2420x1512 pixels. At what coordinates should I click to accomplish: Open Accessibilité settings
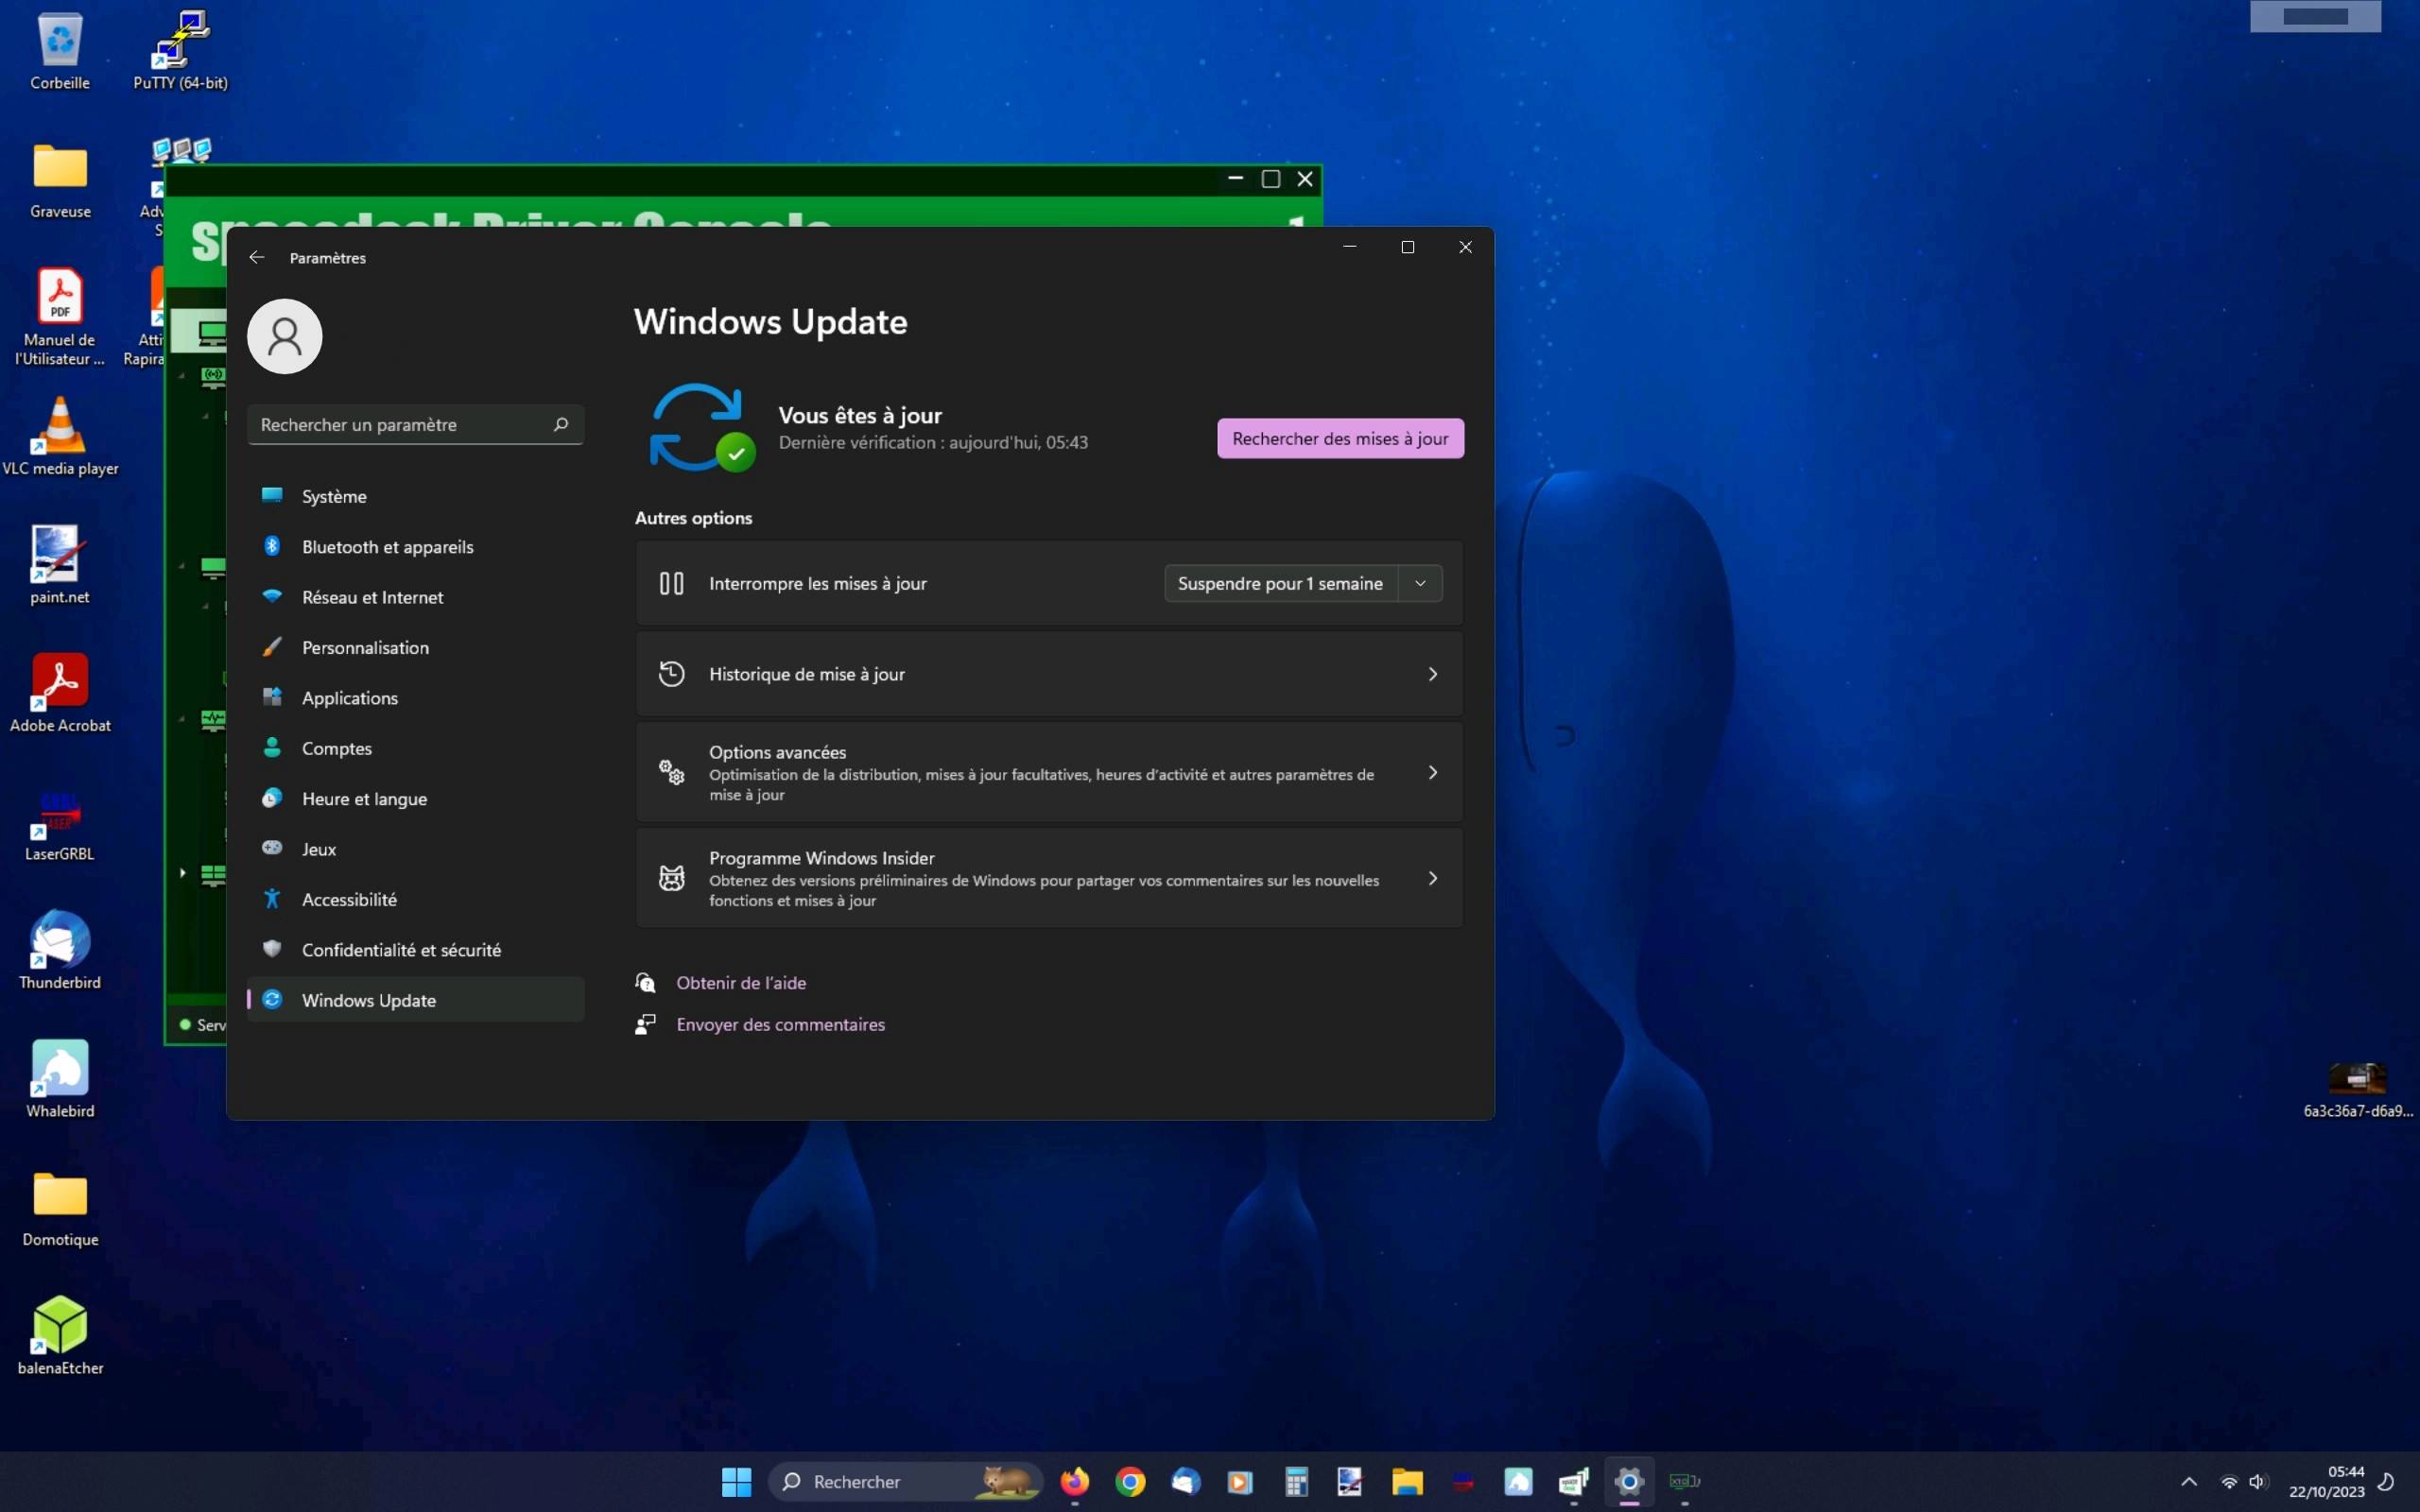(x=415, y=900)
